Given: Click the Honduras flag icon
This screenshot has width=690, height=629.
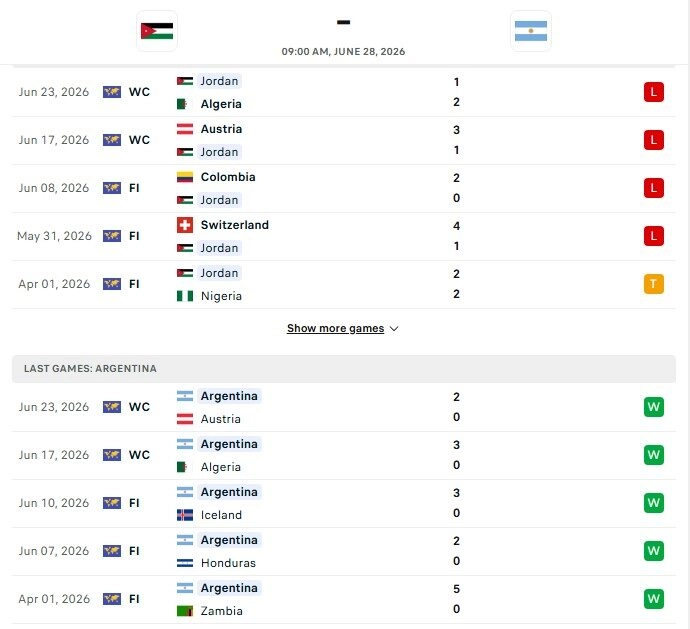Looking at the screenshot, I should pos(185,563).
